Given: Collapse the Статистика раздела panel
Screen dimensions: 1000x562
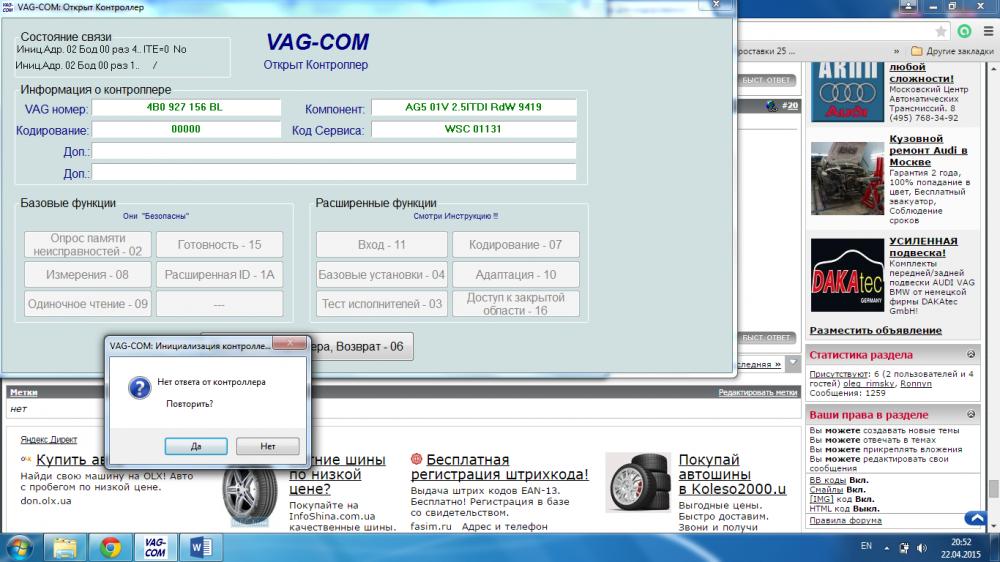Looking at the screenshot, I should [971, 355].
